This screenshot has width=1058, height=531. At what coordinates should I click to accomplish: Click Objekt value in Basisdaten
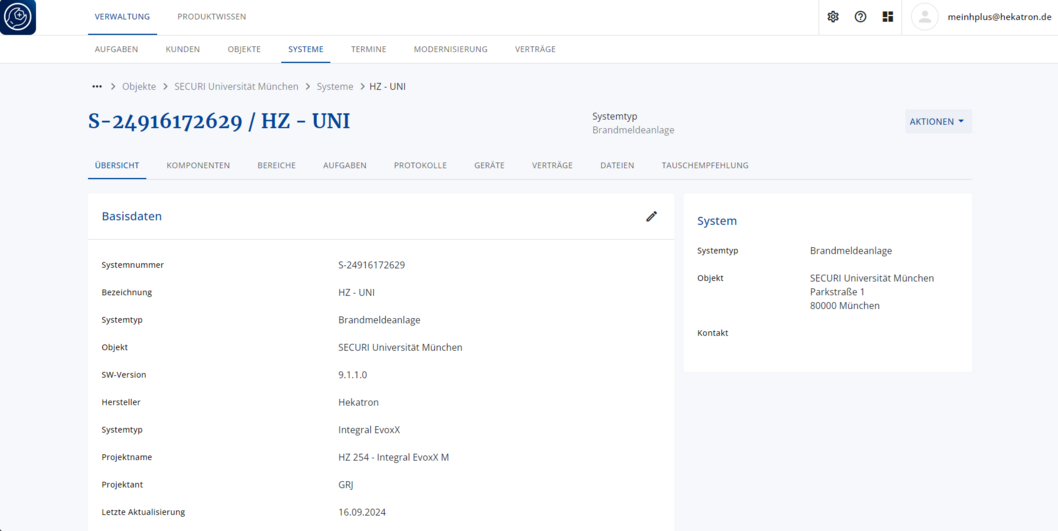point(400,347)
